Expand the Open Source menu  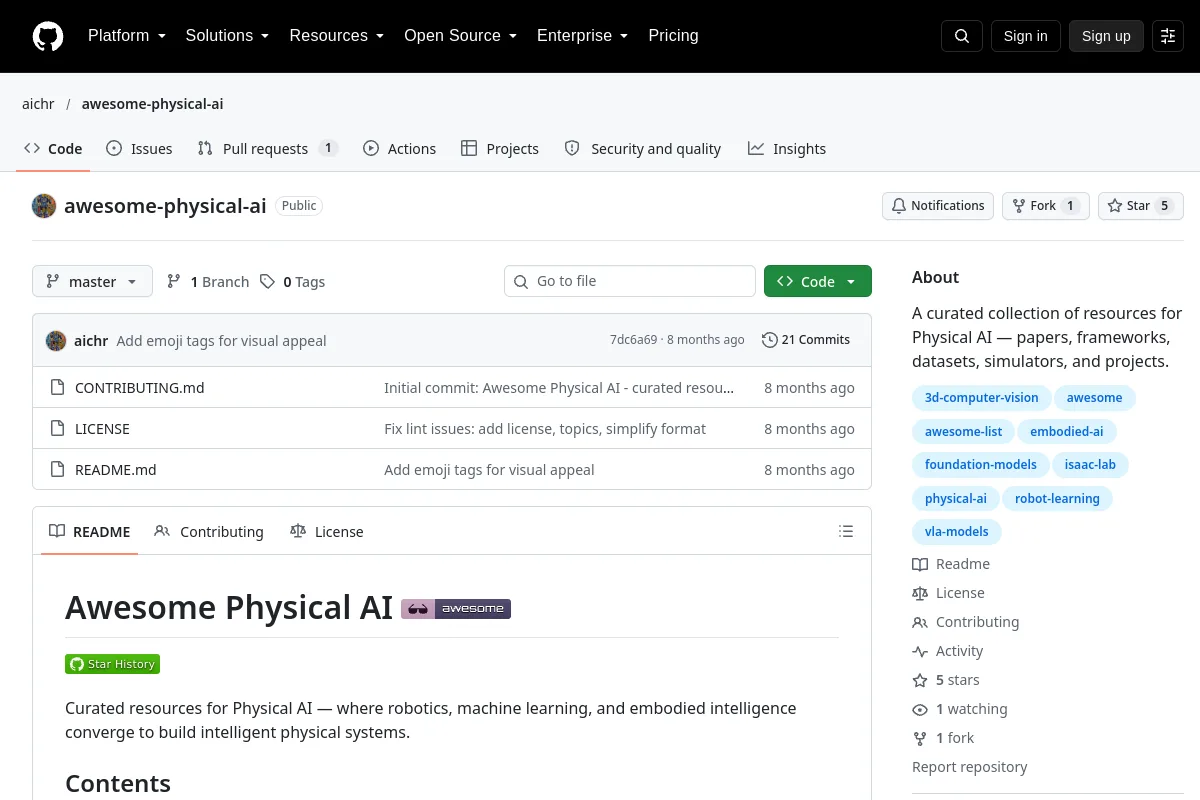tap(461, 36)
